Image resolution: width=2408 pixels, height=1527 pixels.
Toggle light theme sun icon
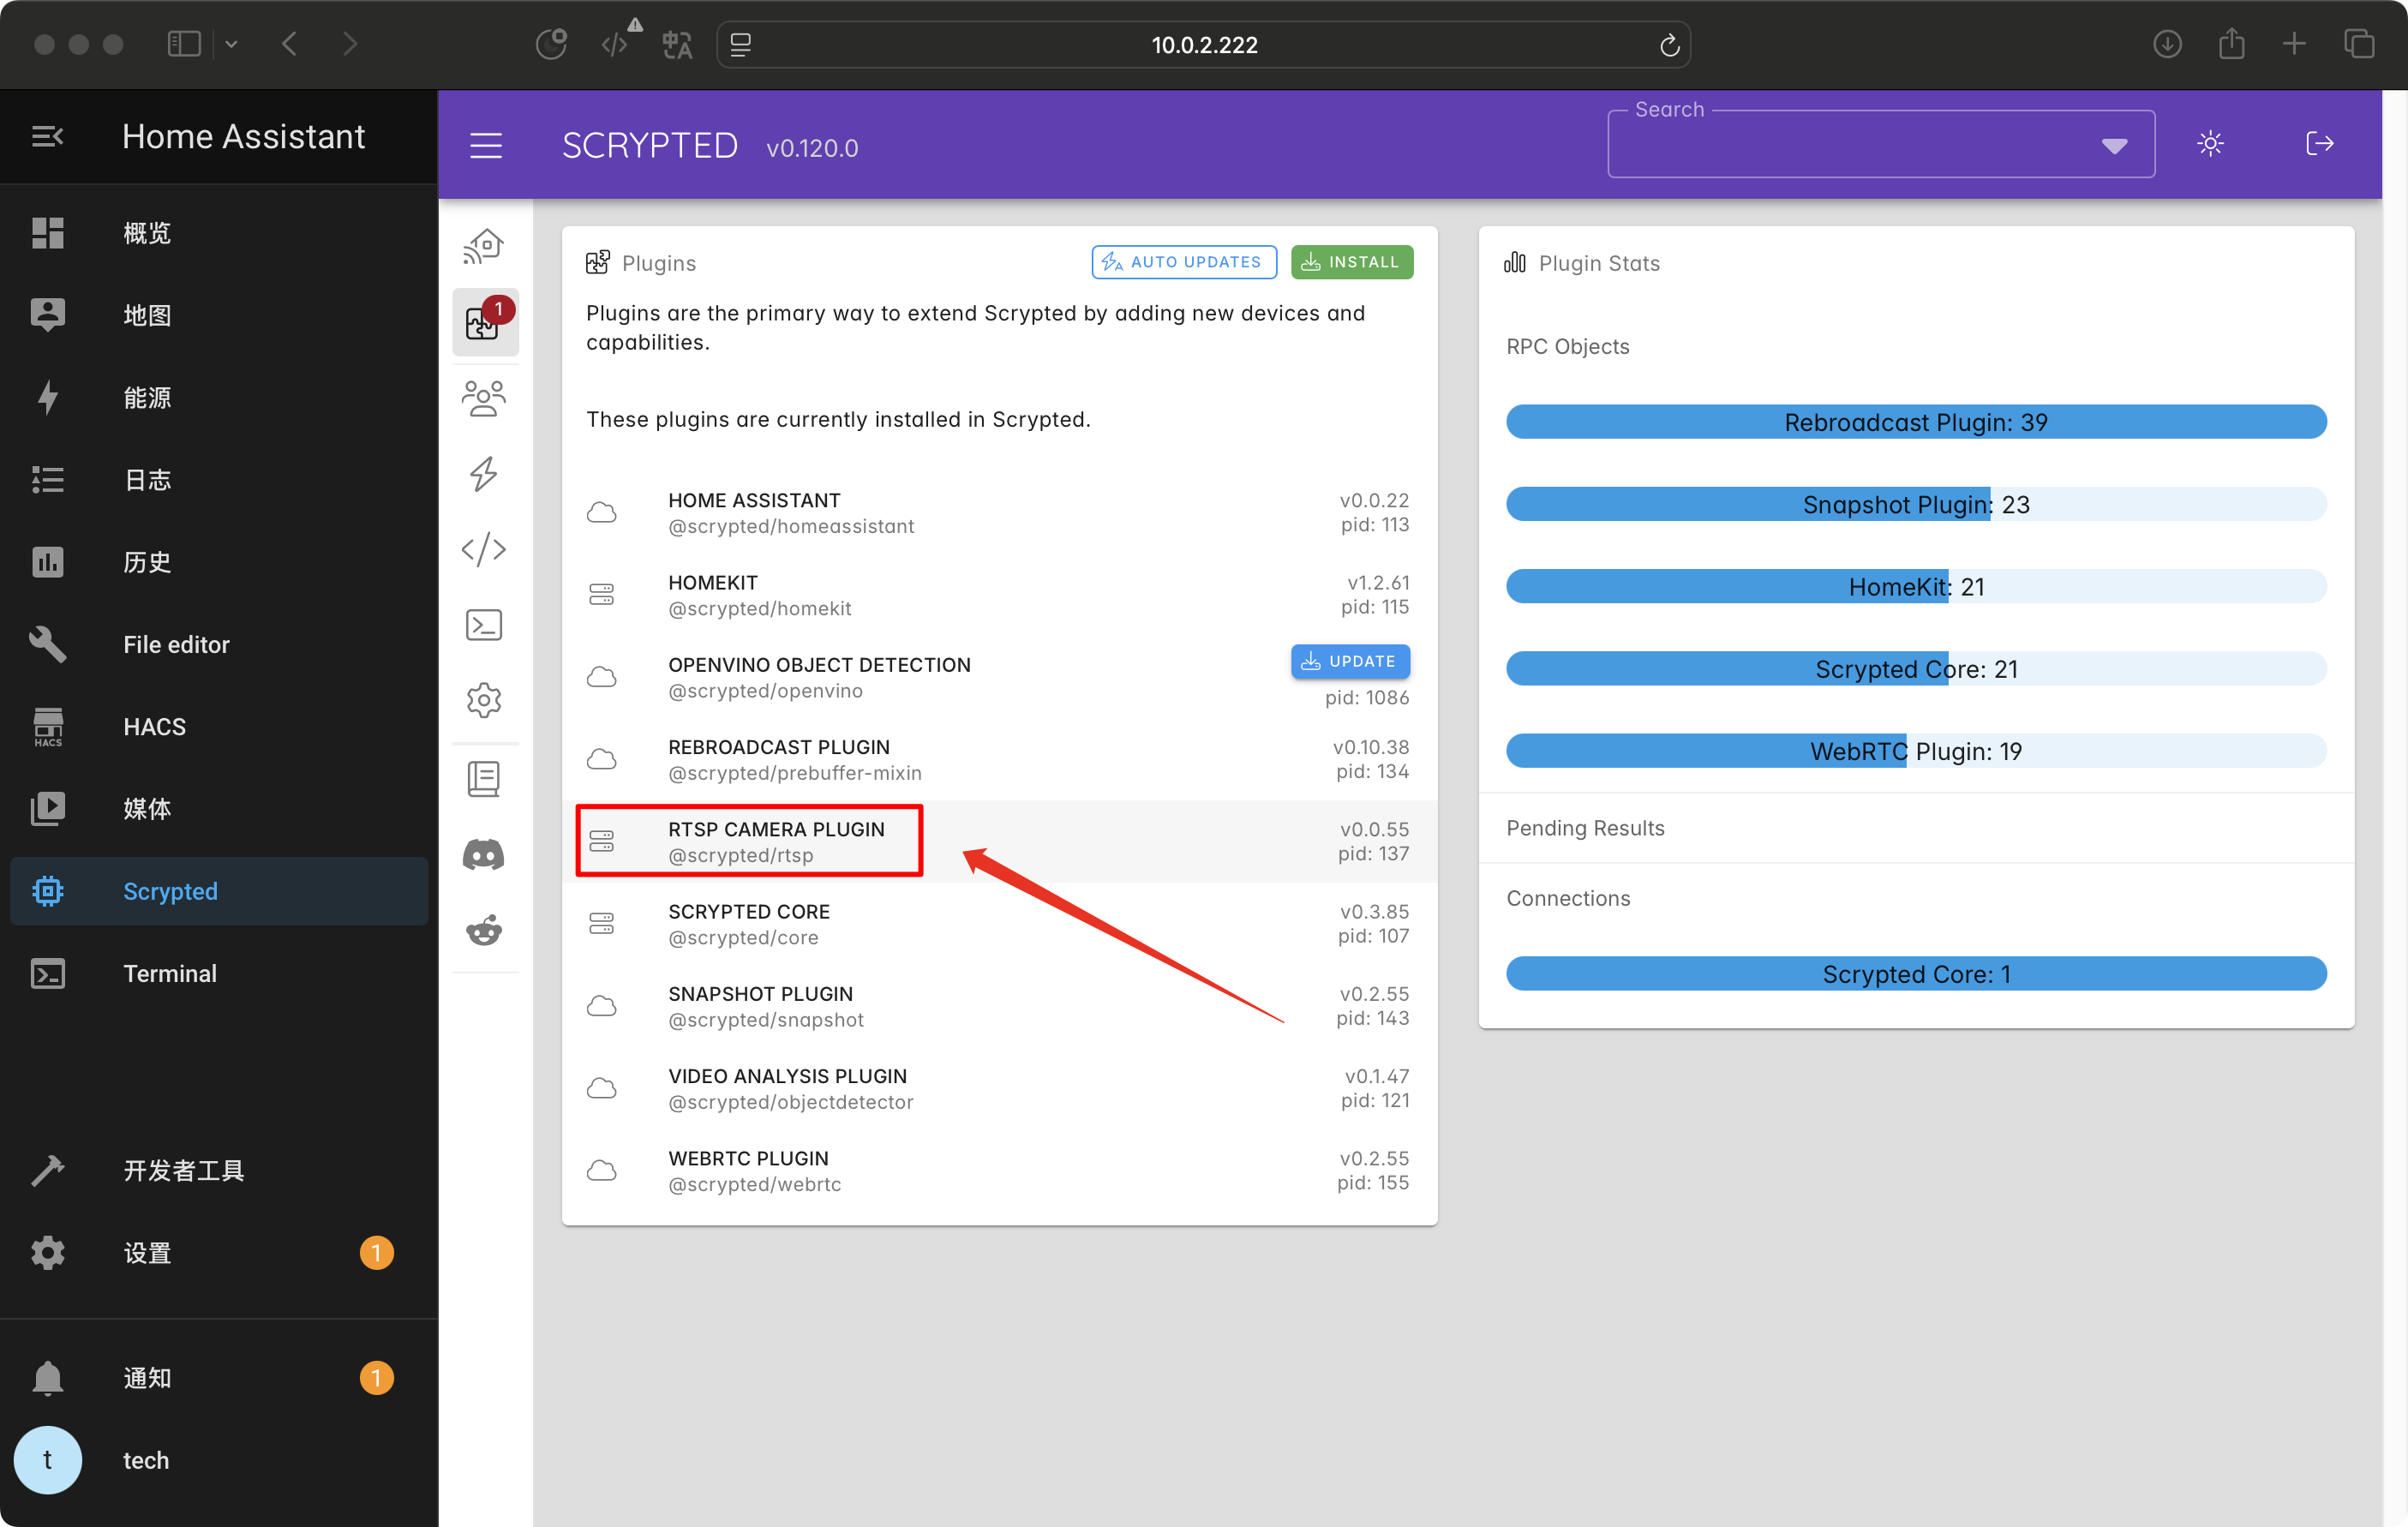pyautogui.click(x=2210, y=144)
